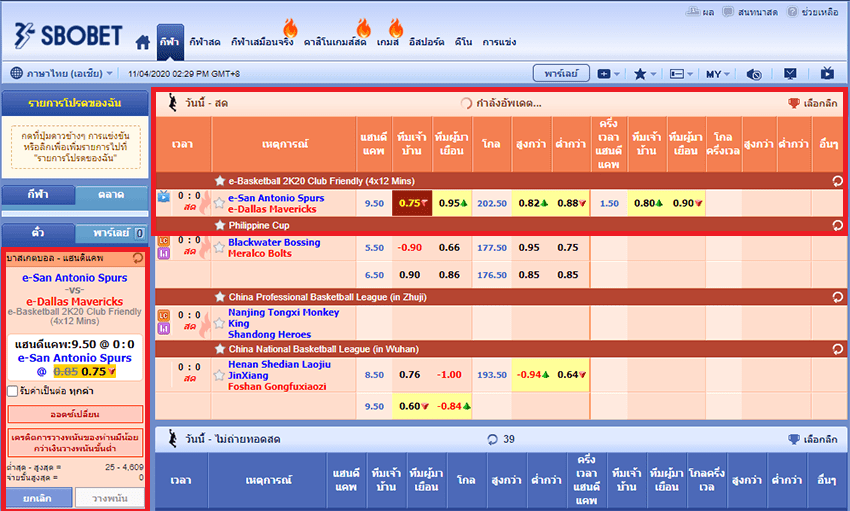Open the checkmark monitor icon in toolbar
850x511 pixels.
tap(790, 74)
